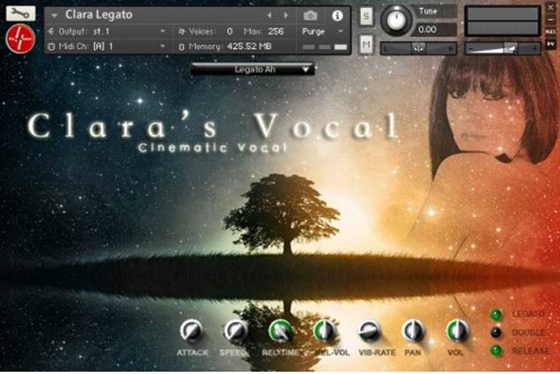Click the red library logo icon
The image size is (560, 374).
(20, 39)
